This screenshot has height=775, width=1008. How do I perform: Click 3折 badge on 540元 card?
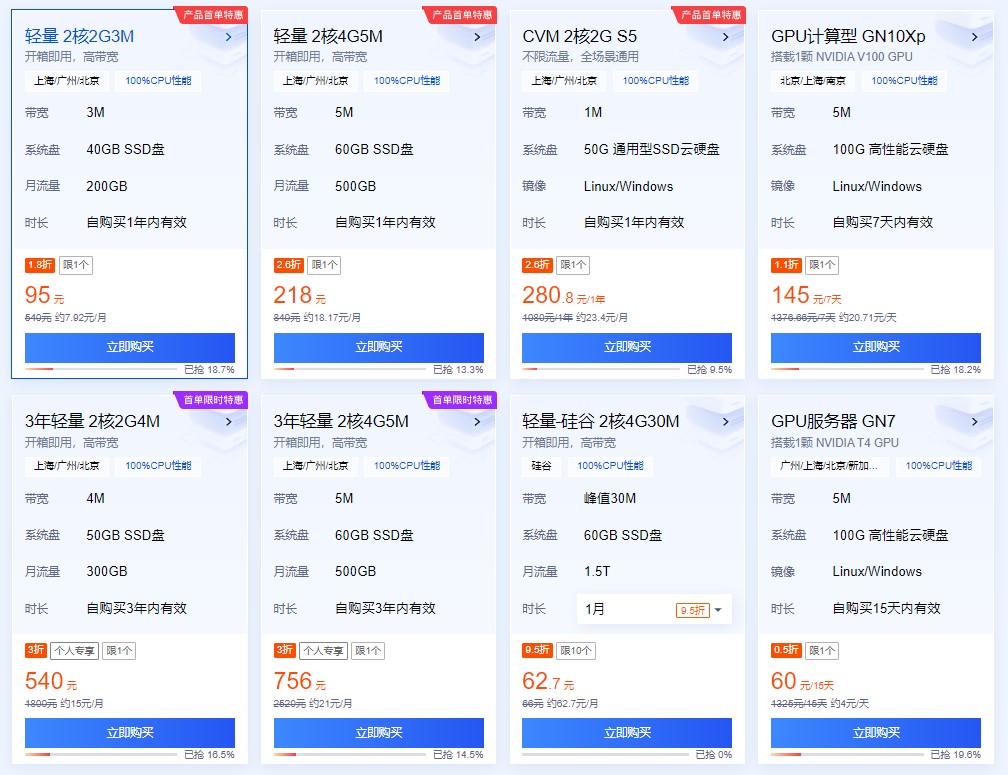pyautogui.click(x=35, y=650)
